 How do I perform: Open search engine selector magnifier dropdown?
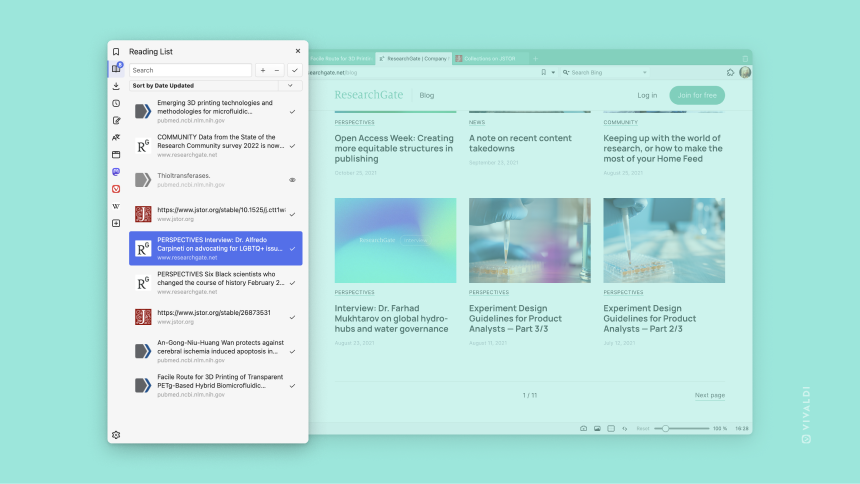click(x=566, y=72)
